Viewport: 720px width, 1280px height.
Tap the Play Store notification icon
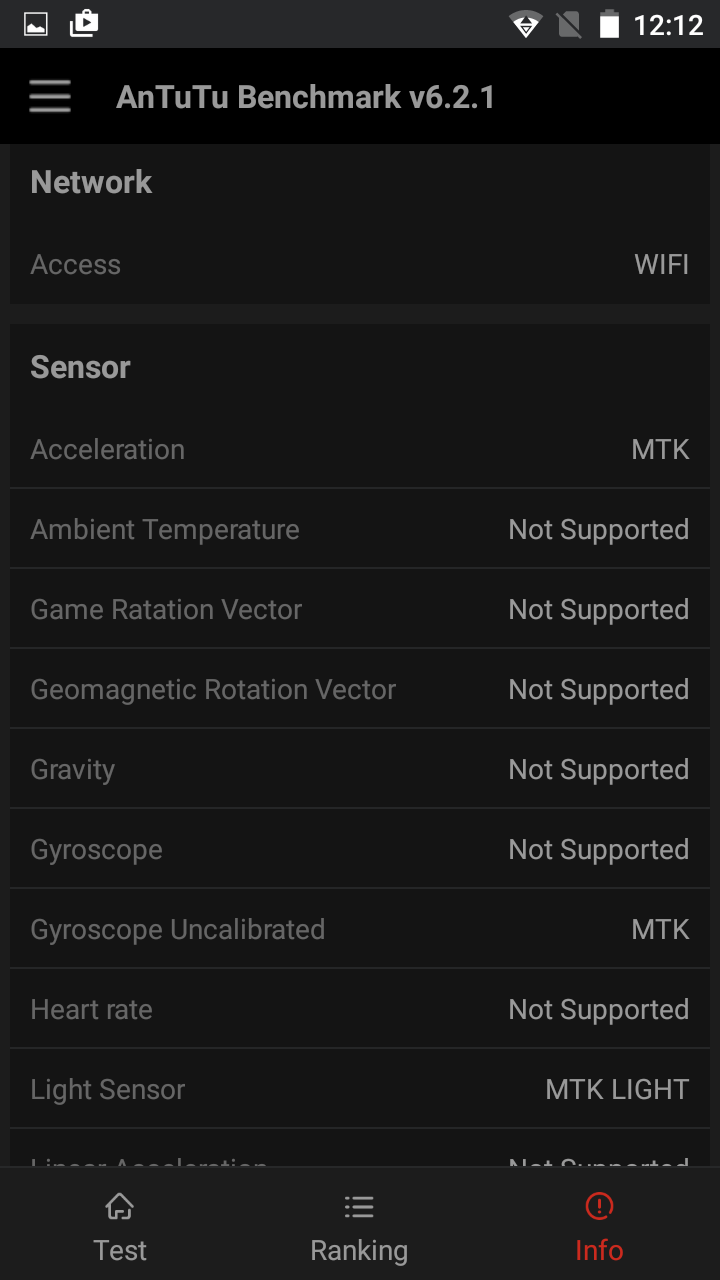tap(84, 24)
